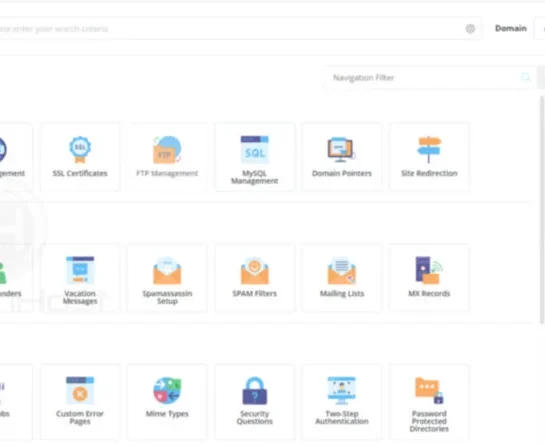
Task: Open Security Questions
Action: click(254, 402)
